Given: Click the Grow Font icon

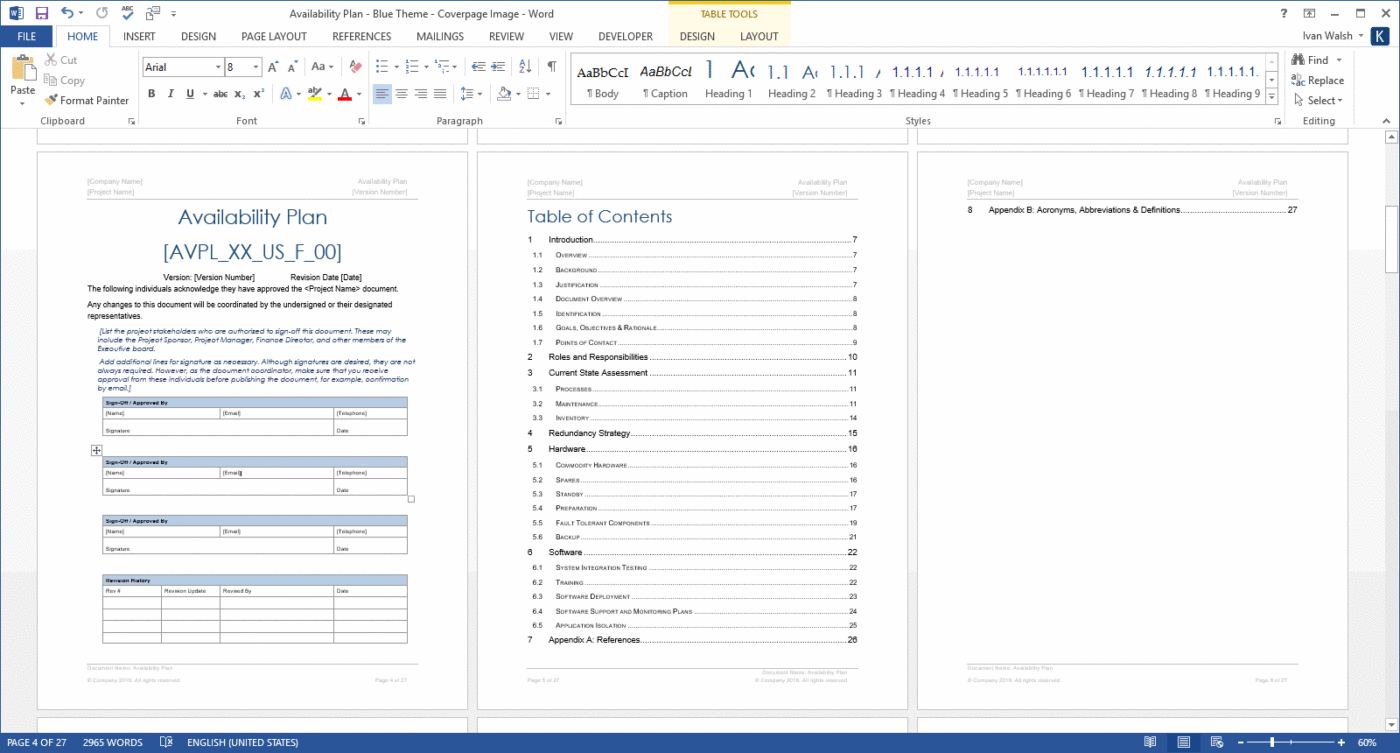Looking at the screenshot, I should coord(271,66).
